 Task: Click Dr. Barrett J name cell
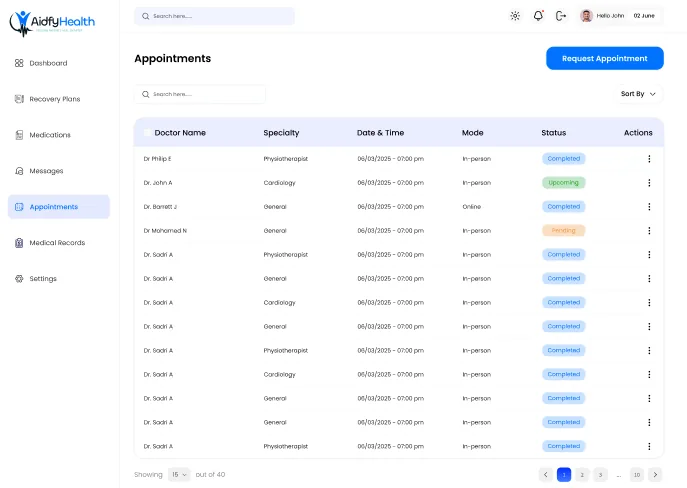click(x=160, y=206)
